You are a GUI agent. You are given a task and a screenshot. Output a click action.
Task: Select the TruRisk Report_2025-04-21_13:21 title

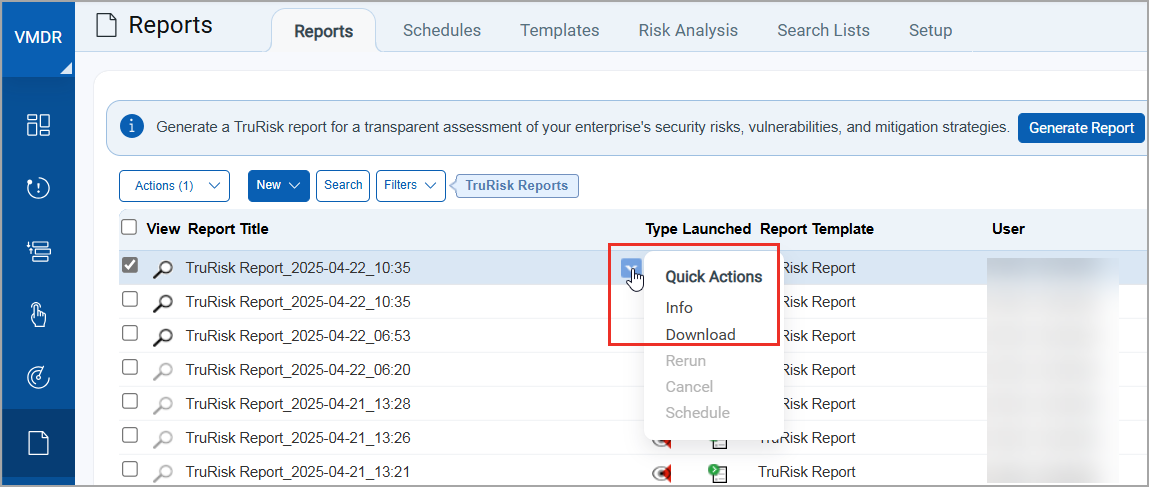(298, 472)
